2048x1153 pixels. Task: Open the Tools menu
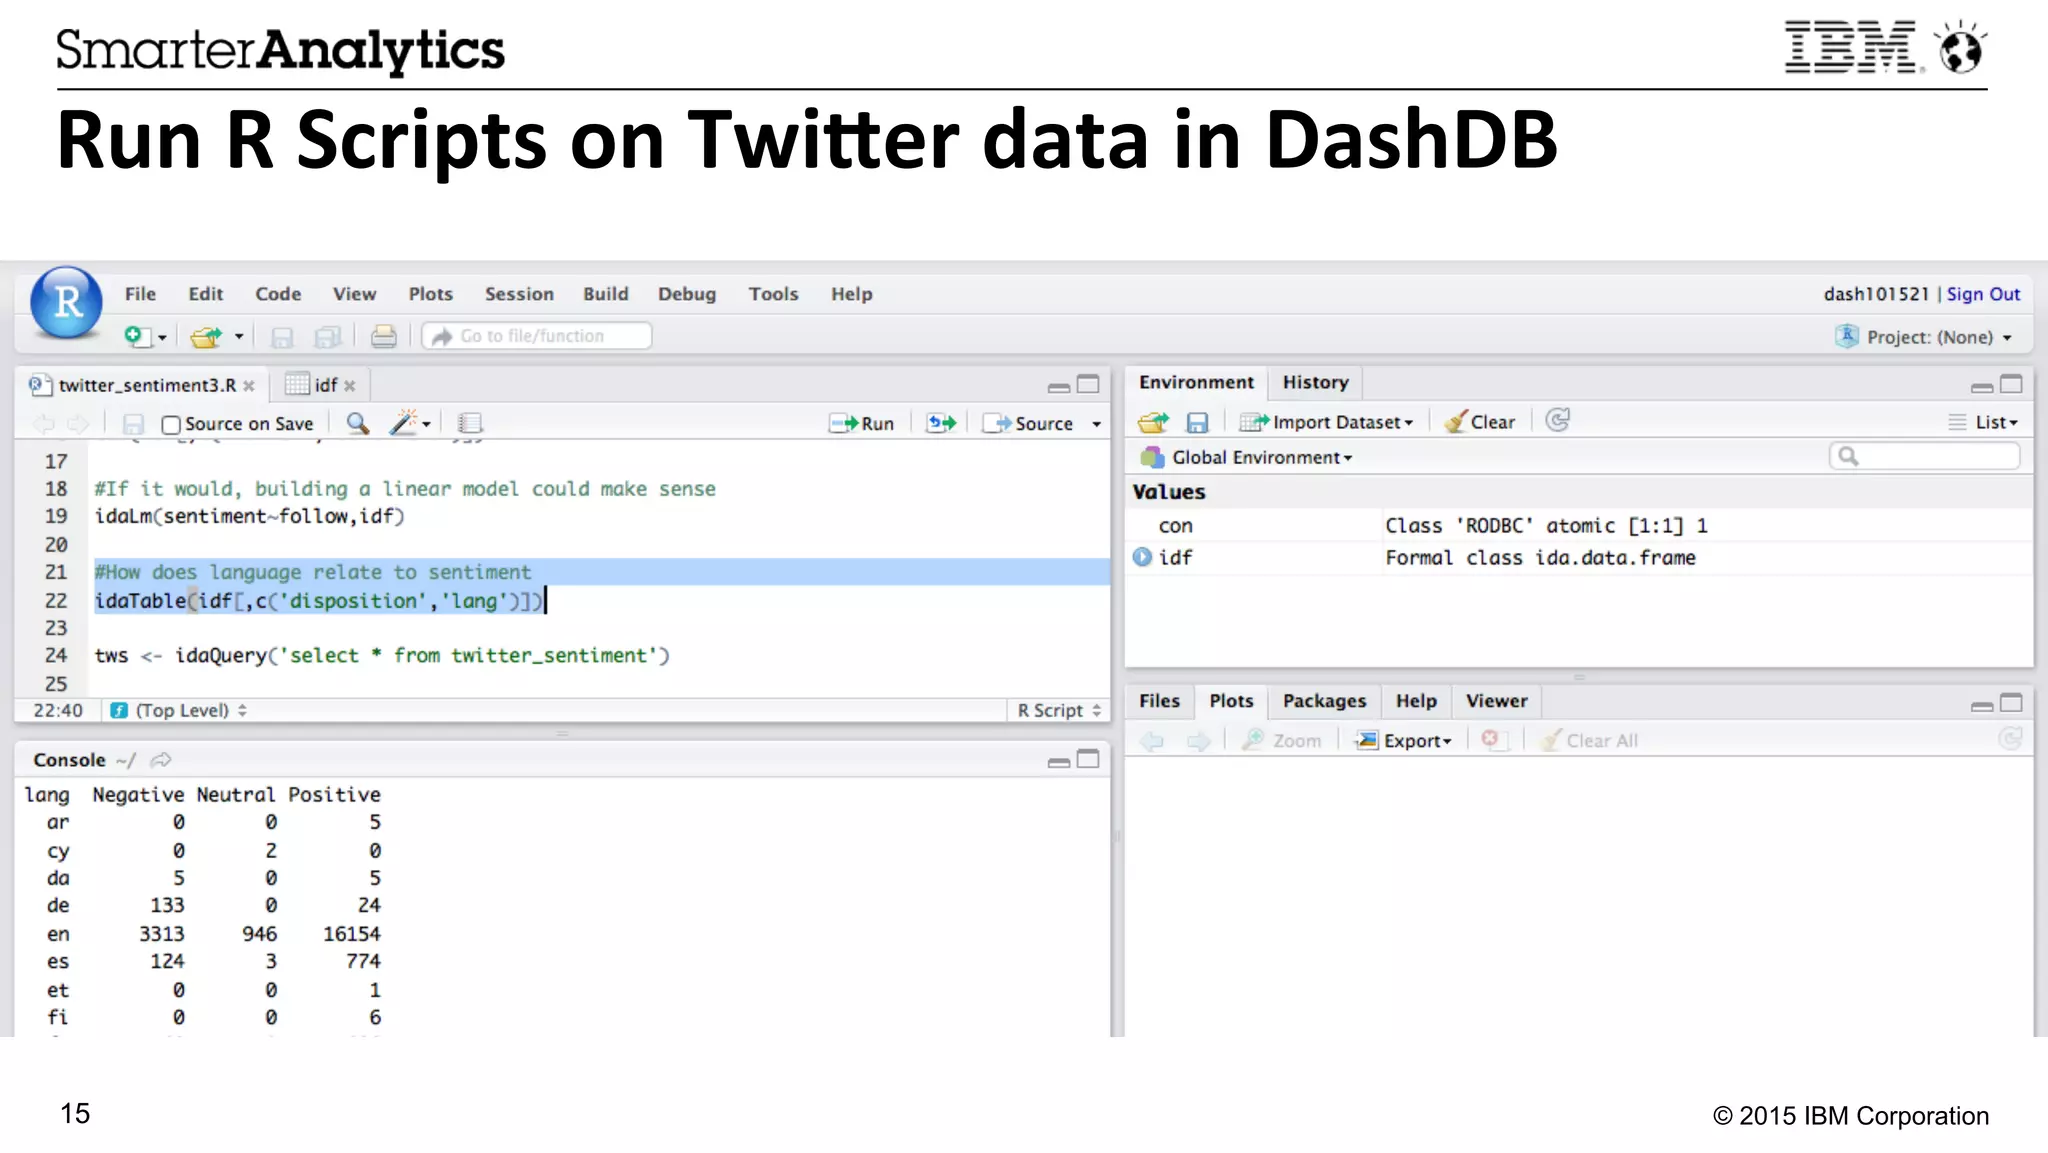[x=773, y=294]
